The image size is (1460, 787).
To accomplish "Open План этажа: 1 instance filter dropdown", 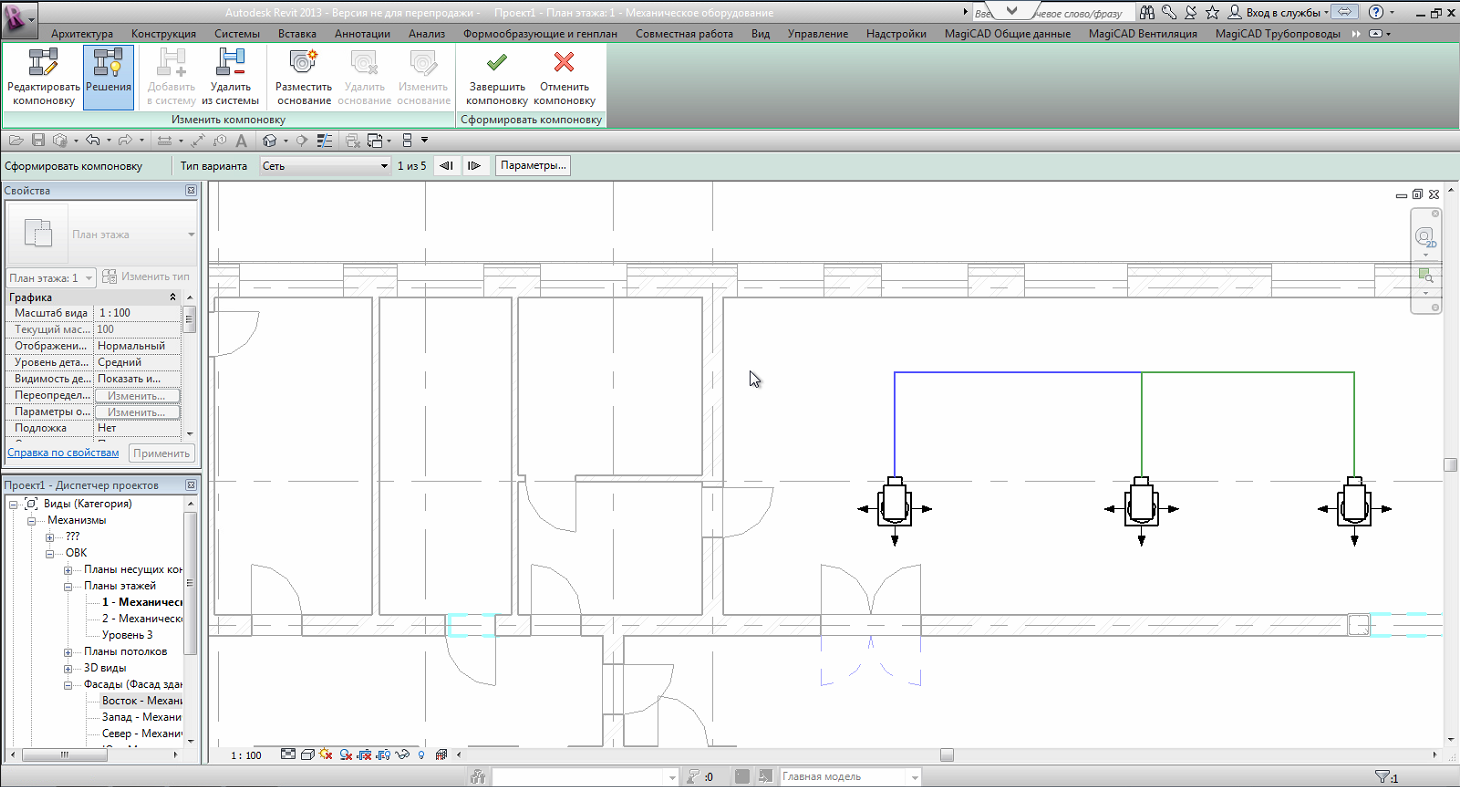I will coord(51,277).
